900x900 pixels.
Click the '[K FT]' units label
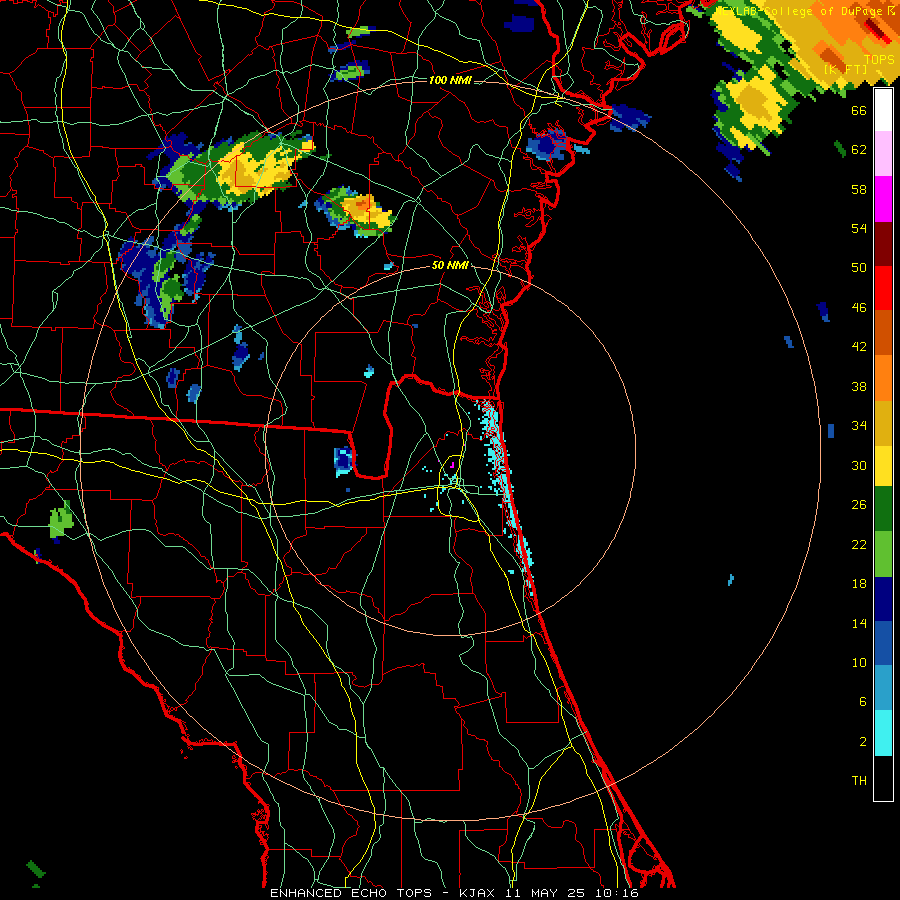[x=845, y=69]
